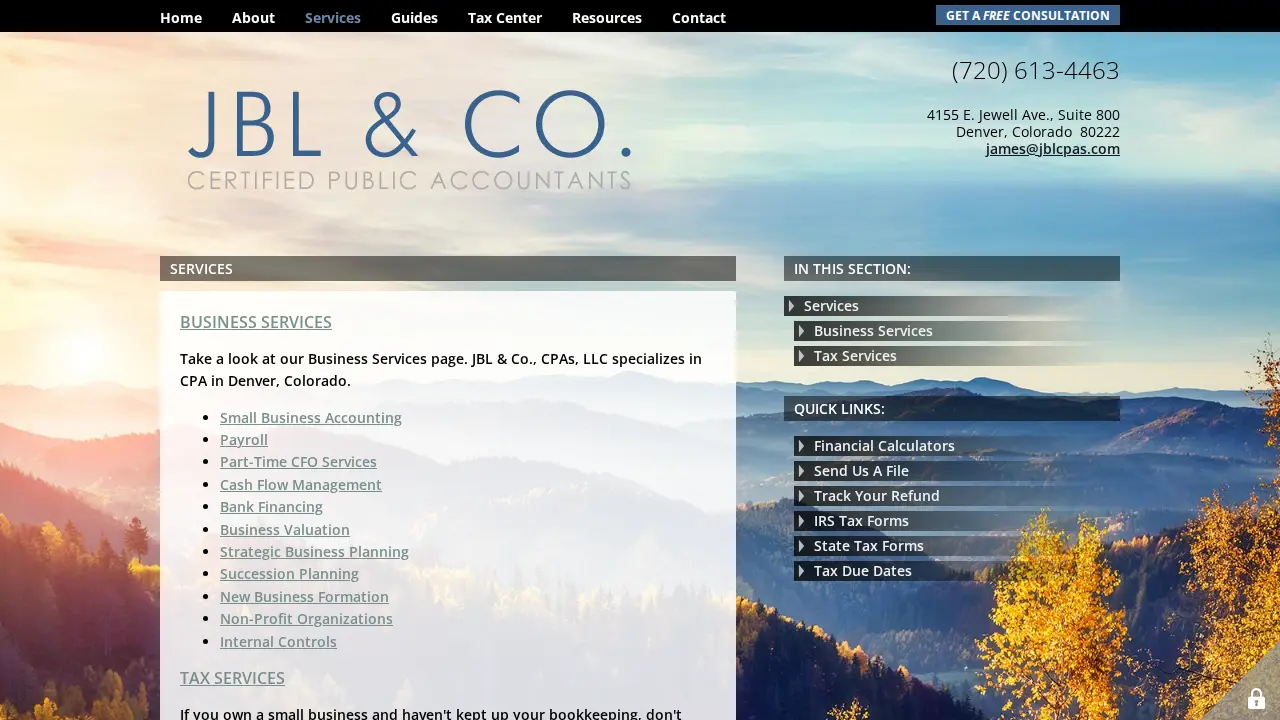Open Track Your Refund quick link

[x=877, y=496]
